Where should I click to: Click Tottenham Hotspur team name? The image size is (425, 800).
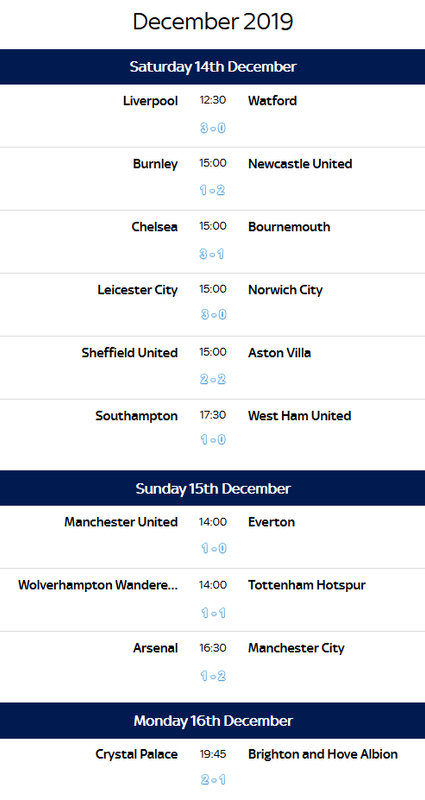[307, 585]
